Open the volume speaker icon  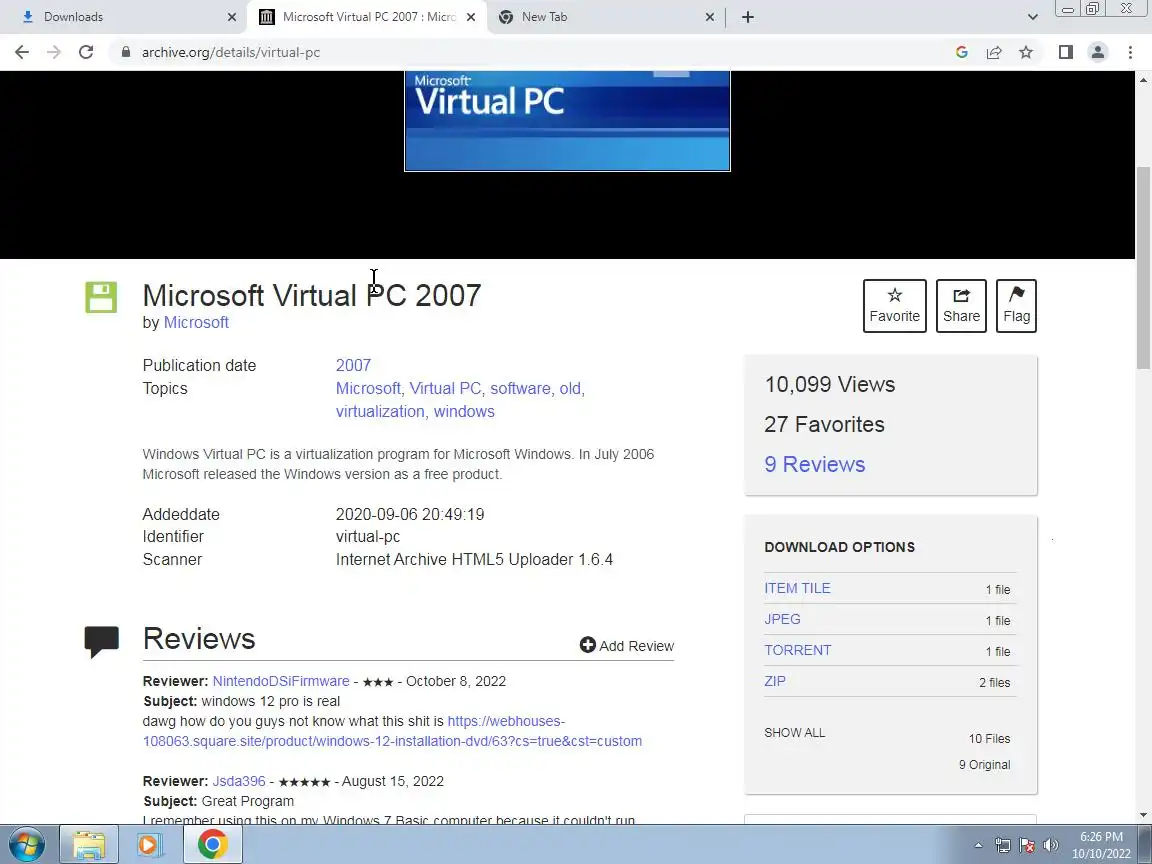[x=1051, y=846]
